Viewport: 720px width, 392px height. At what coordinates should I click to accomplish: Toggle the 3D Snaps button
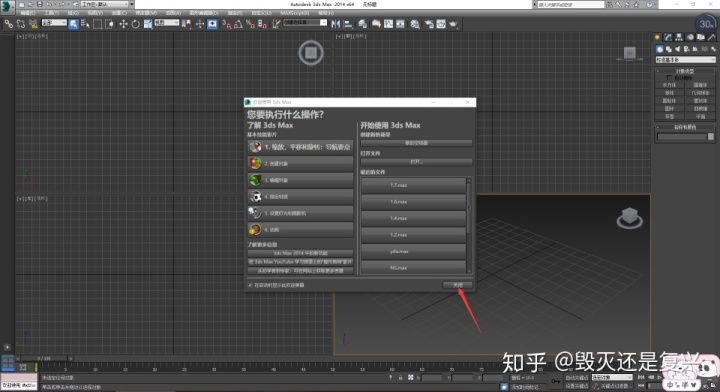point(226,24)
